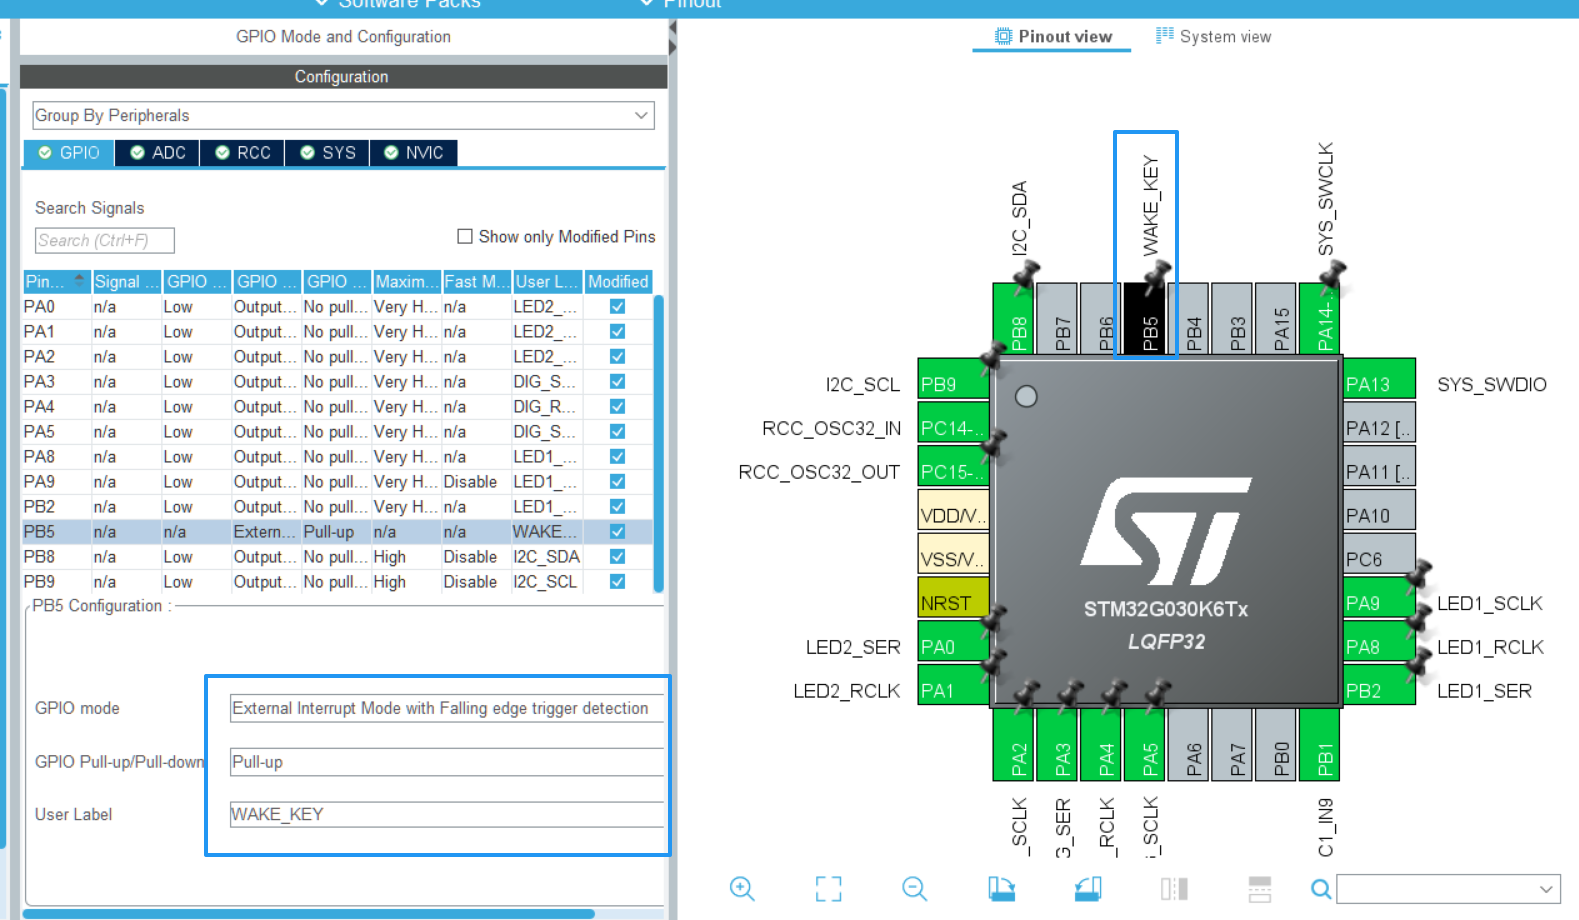1579x920 pixels.
Task: Select the PA0 row in the table
Action: [338, 307]
